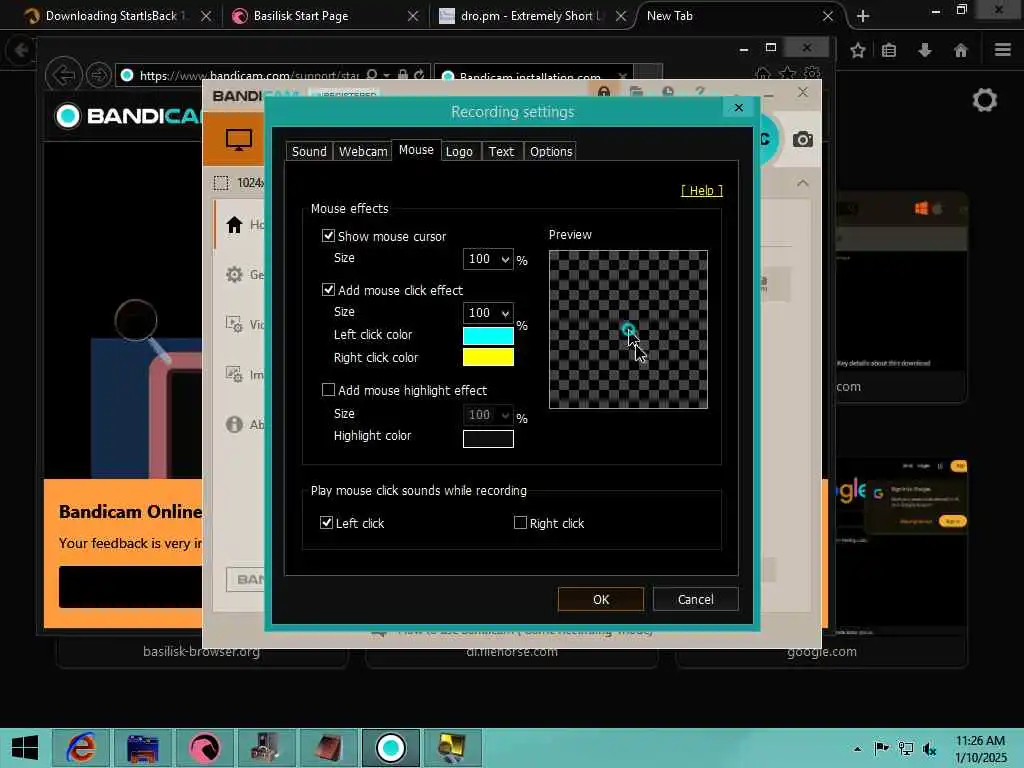Switch to dro.pm Extremely Short tab

531,16
